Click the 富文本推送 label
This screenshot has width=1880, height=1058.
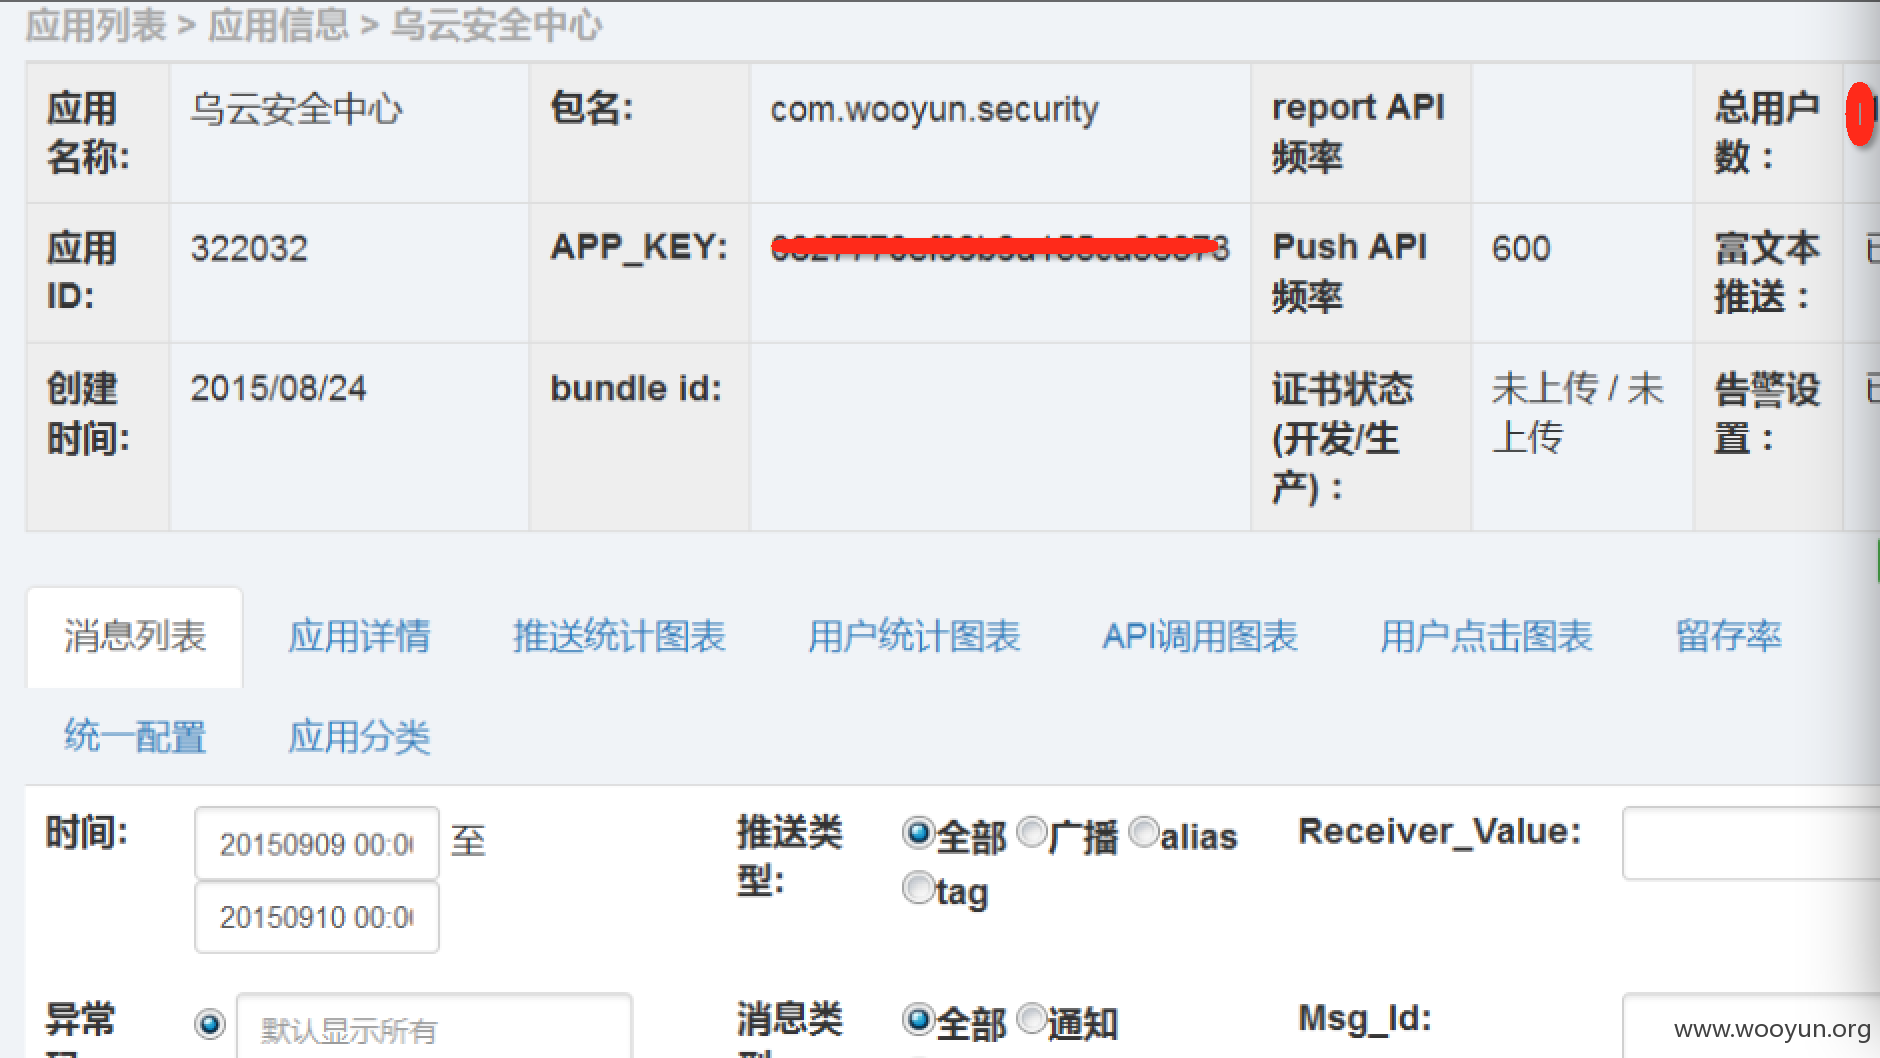click(1767, 272)
